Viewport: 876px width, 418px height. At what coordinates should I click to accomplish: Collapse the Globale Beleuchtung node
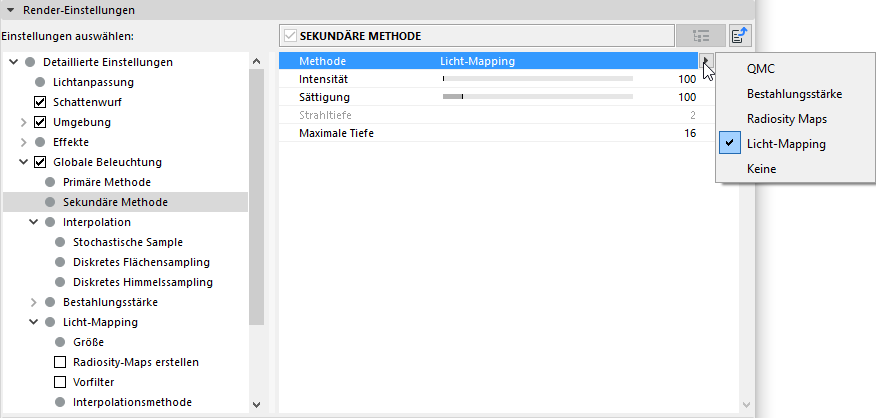click(x=23, y=162)
